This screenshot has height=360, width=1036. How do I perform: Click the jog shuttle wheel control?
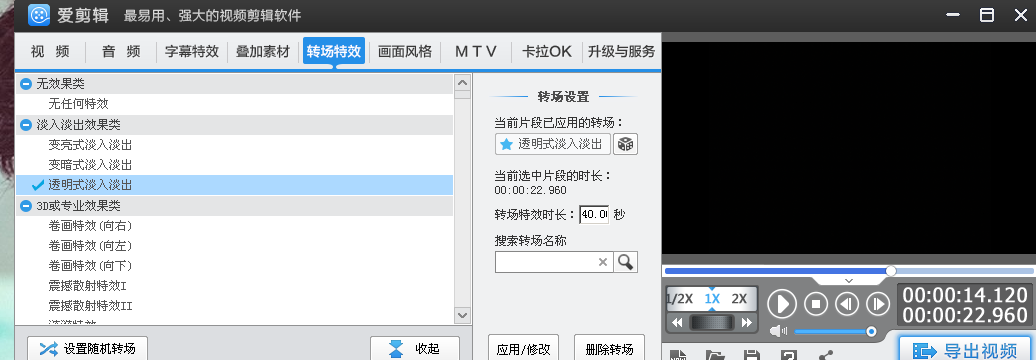pyautogui.click(x=712, y=323)
